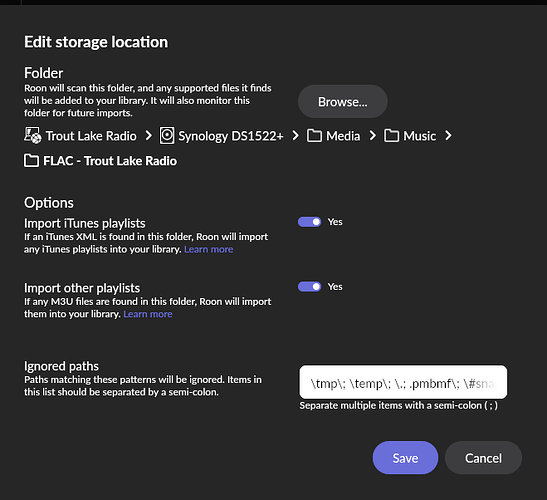The image size is (547, 500).
Task: Select the Media breadcrumb label
Action: click(343, 136)
